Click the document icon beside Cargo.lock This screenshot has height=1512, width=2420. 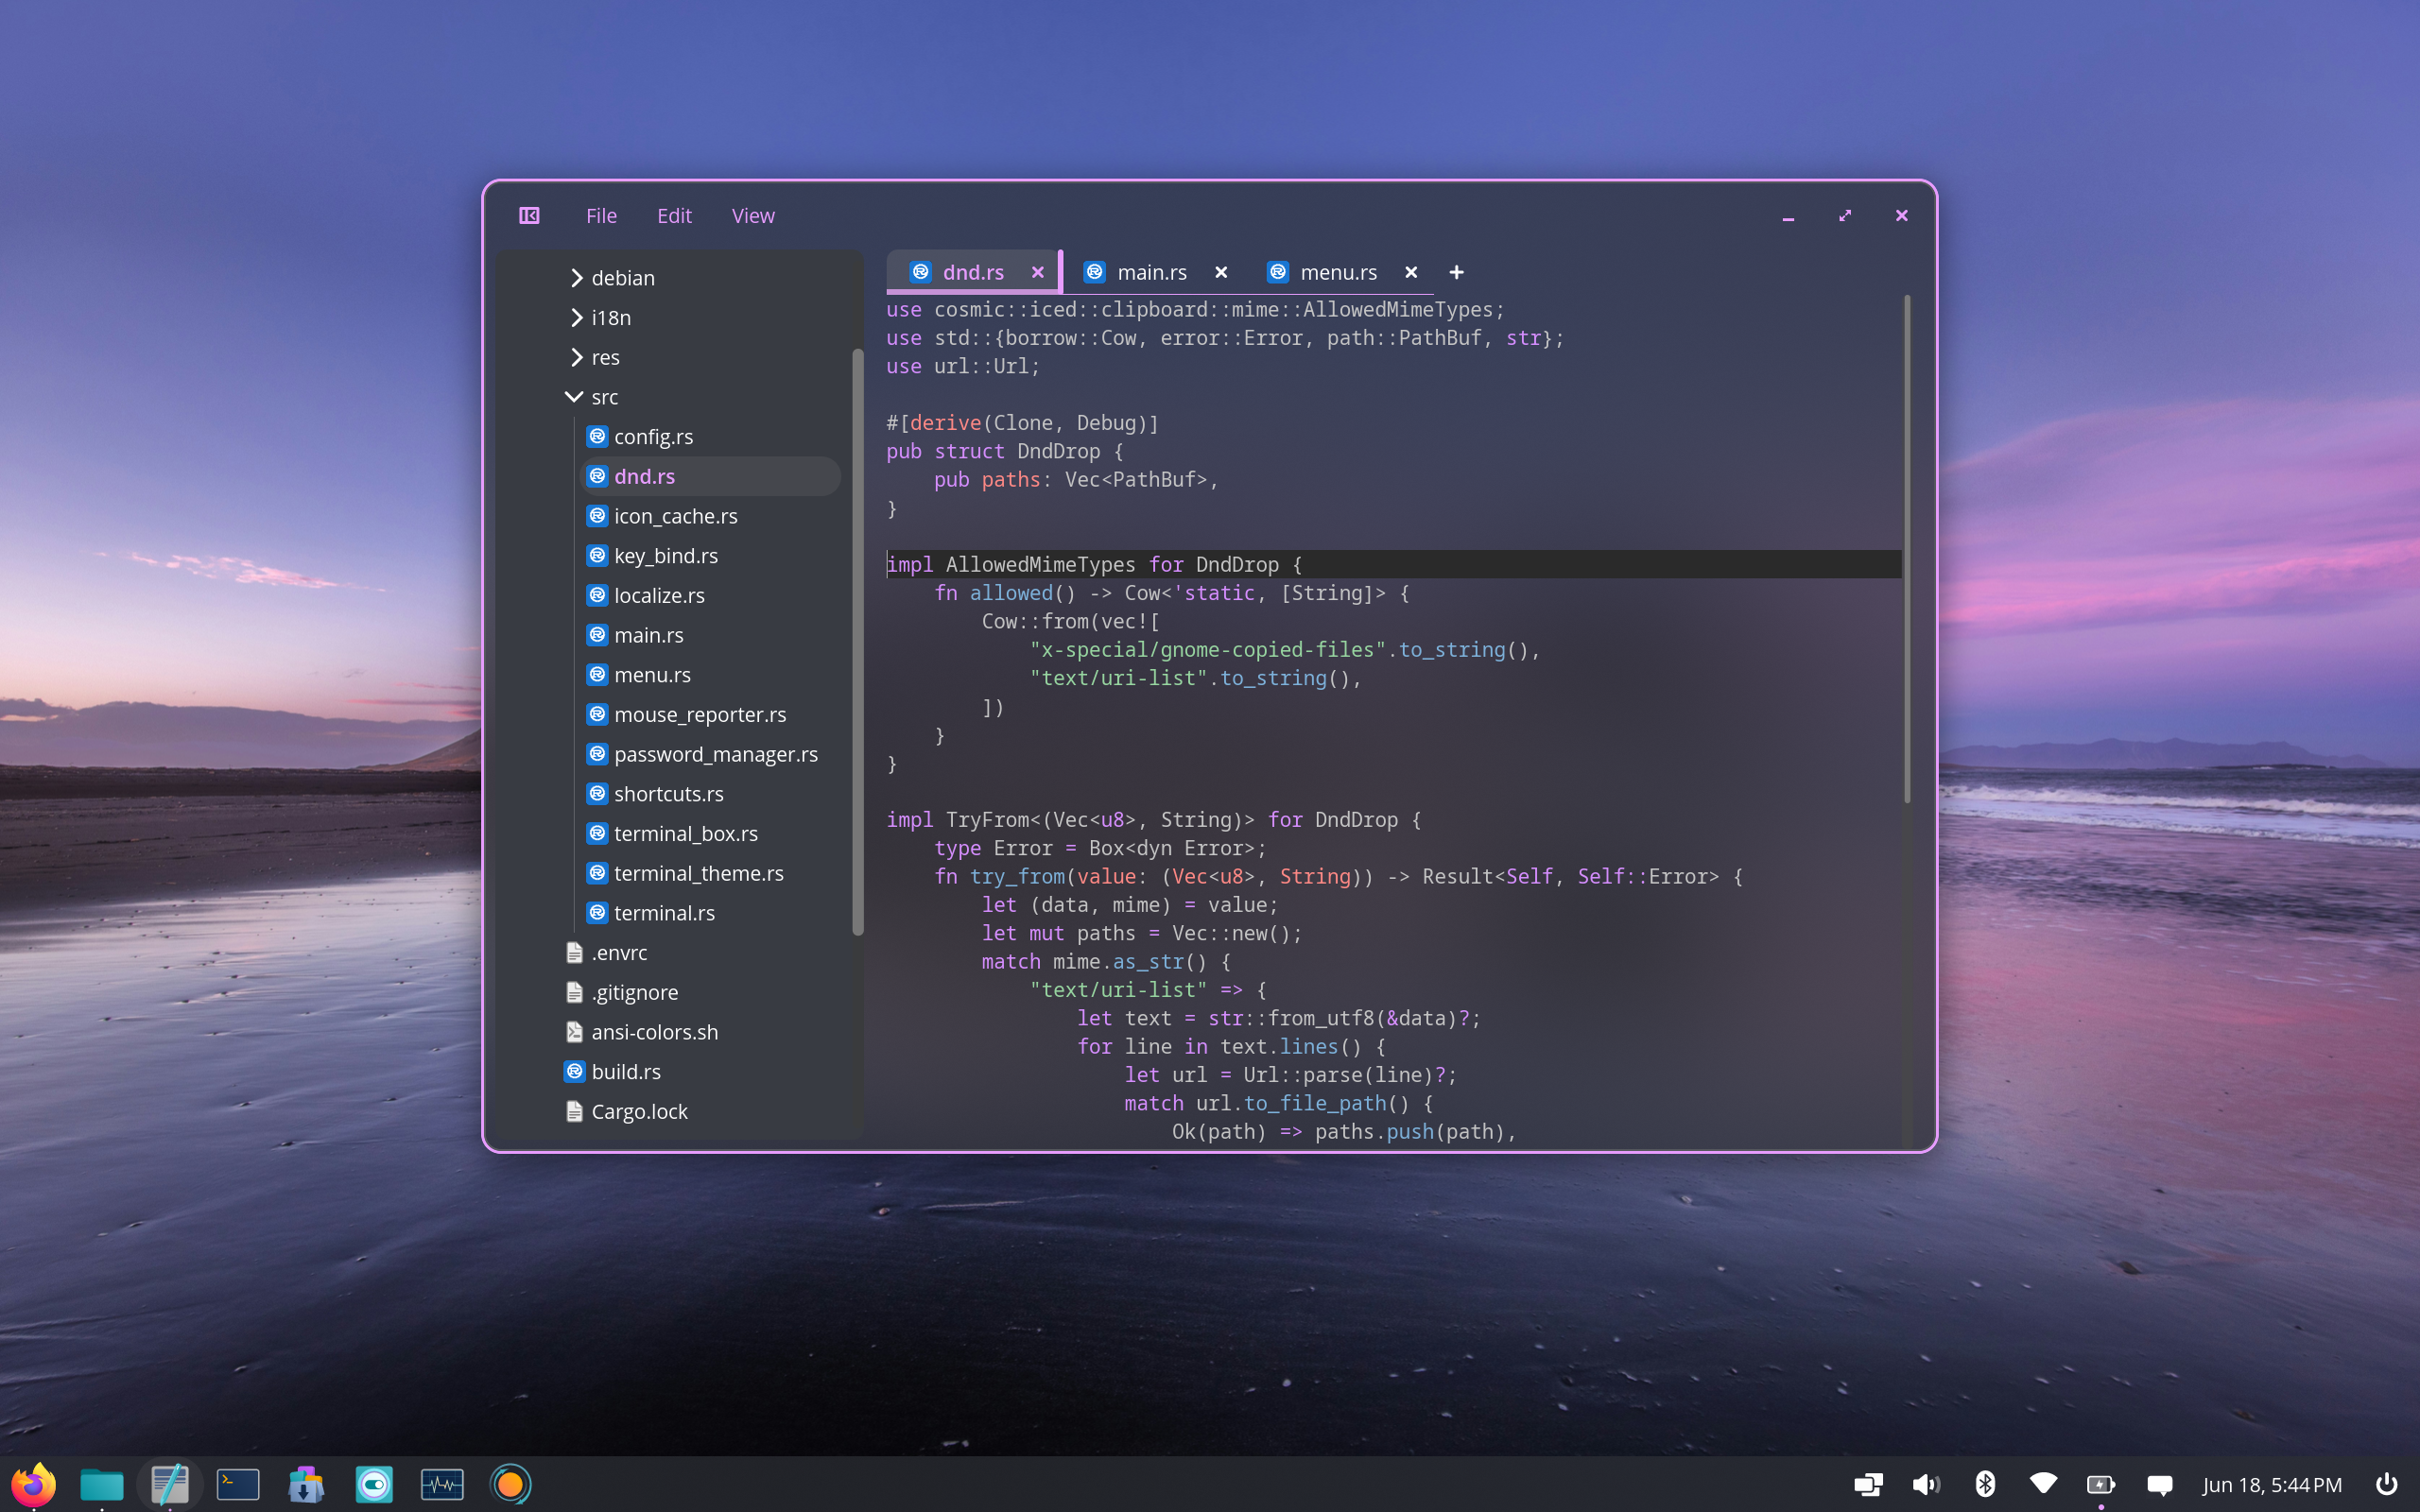(574, 1111)
